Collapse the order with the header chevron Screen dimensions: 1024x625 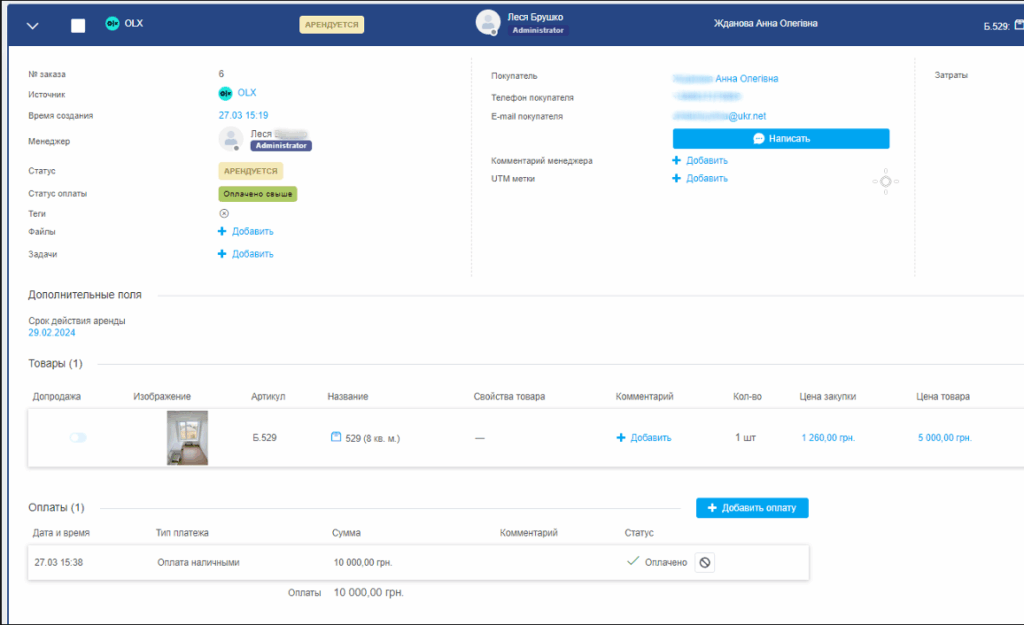[33, 26]
